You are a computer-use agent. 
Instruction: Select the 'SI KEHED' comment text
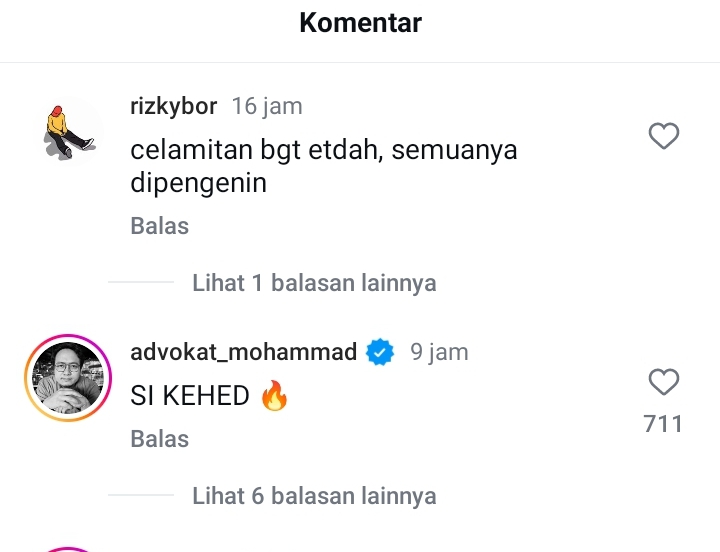point(190,395)
